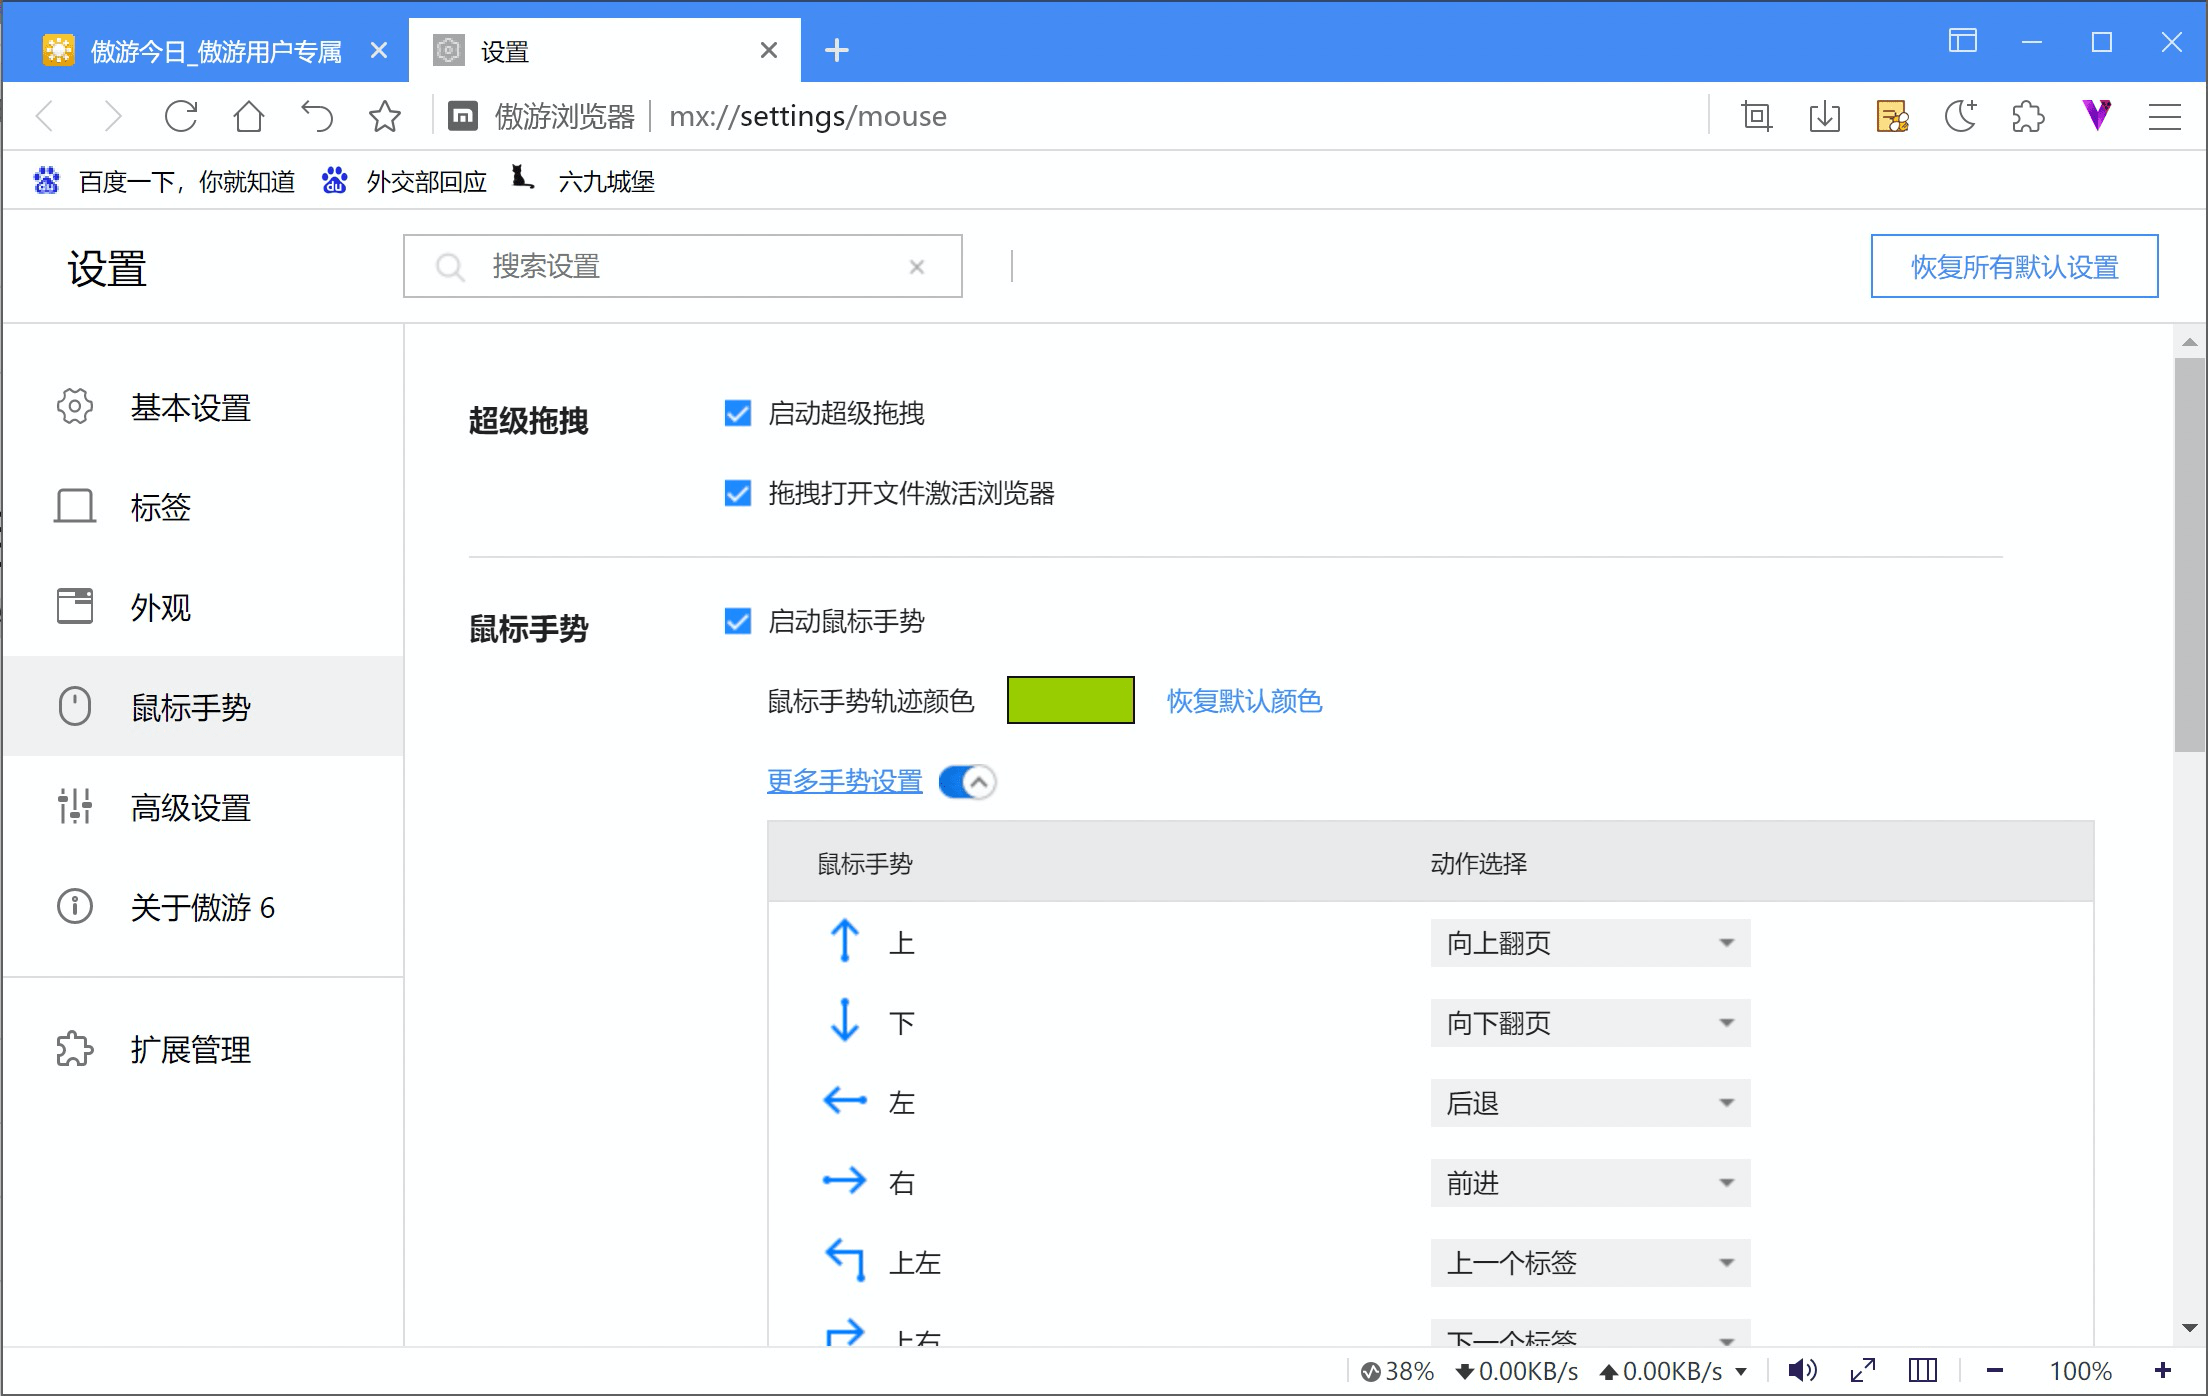Click the 动作选择 column header
Viewport: 2208px width, 1396px height.
1478,863
